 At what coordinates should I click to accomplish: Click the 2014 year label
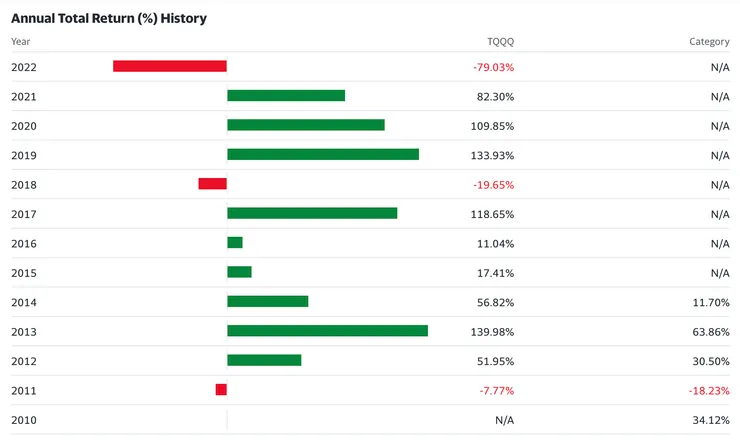(x=23, y=302)
